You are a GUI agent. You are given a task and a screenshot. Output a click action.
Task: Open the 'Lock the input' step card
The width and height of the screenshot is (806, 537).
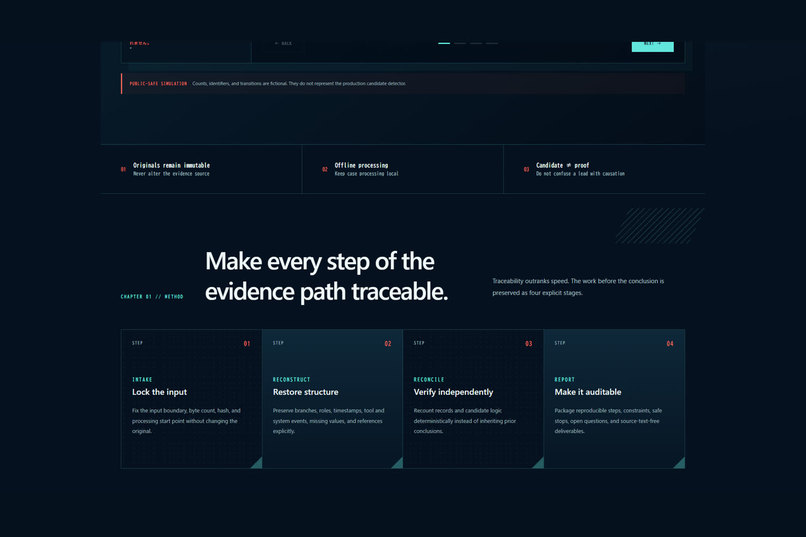tap(191, 399)
